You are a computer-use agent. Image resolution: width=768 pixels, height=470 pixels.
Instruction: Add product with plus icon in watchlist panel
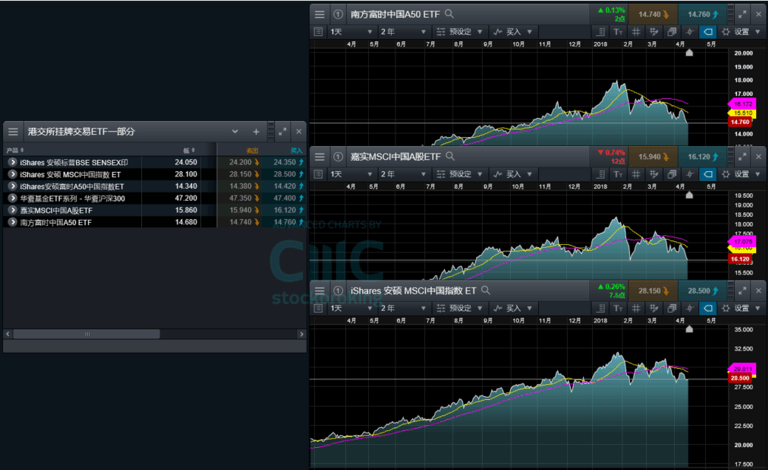[256, 132]
